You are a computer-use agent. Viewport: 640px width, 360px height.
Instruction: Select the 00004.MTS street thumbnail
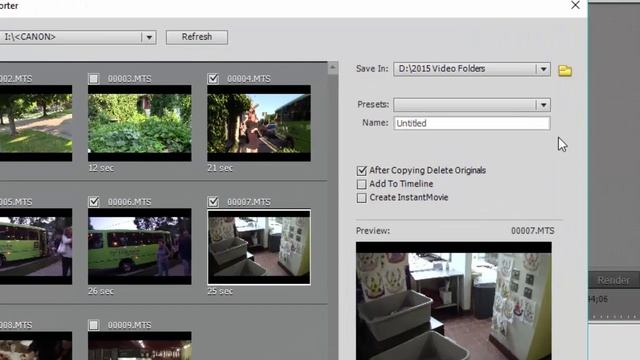[x=259, y=123]
